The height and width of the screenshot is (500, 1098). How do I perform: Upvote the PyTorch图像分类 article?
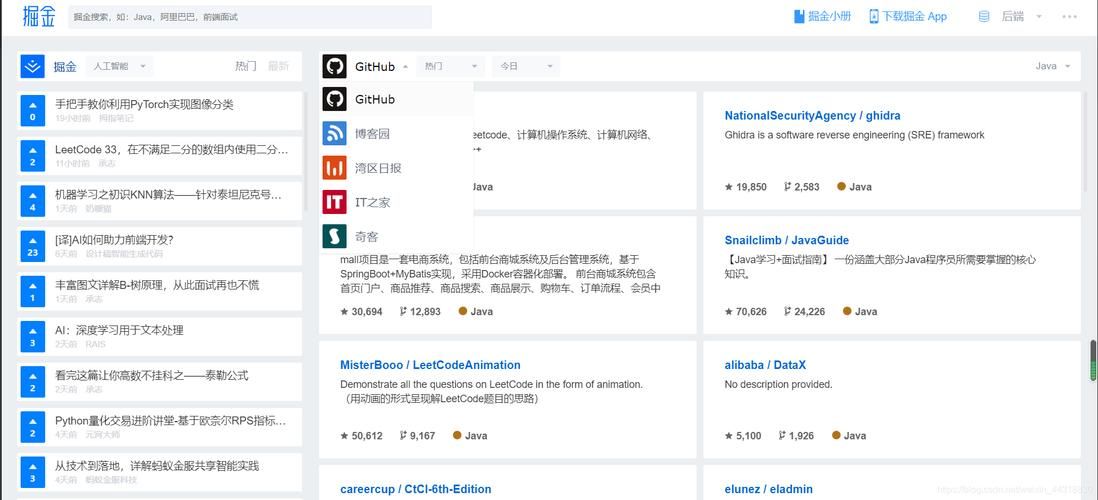click(32, 111)
